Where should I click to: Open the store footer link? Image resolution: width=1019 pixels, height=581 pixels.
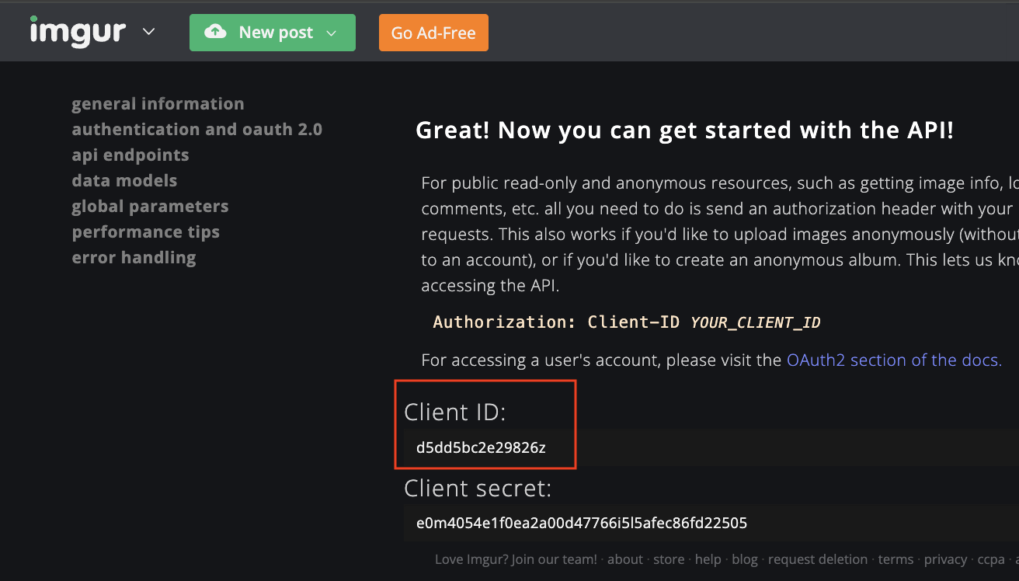point(669,560)
